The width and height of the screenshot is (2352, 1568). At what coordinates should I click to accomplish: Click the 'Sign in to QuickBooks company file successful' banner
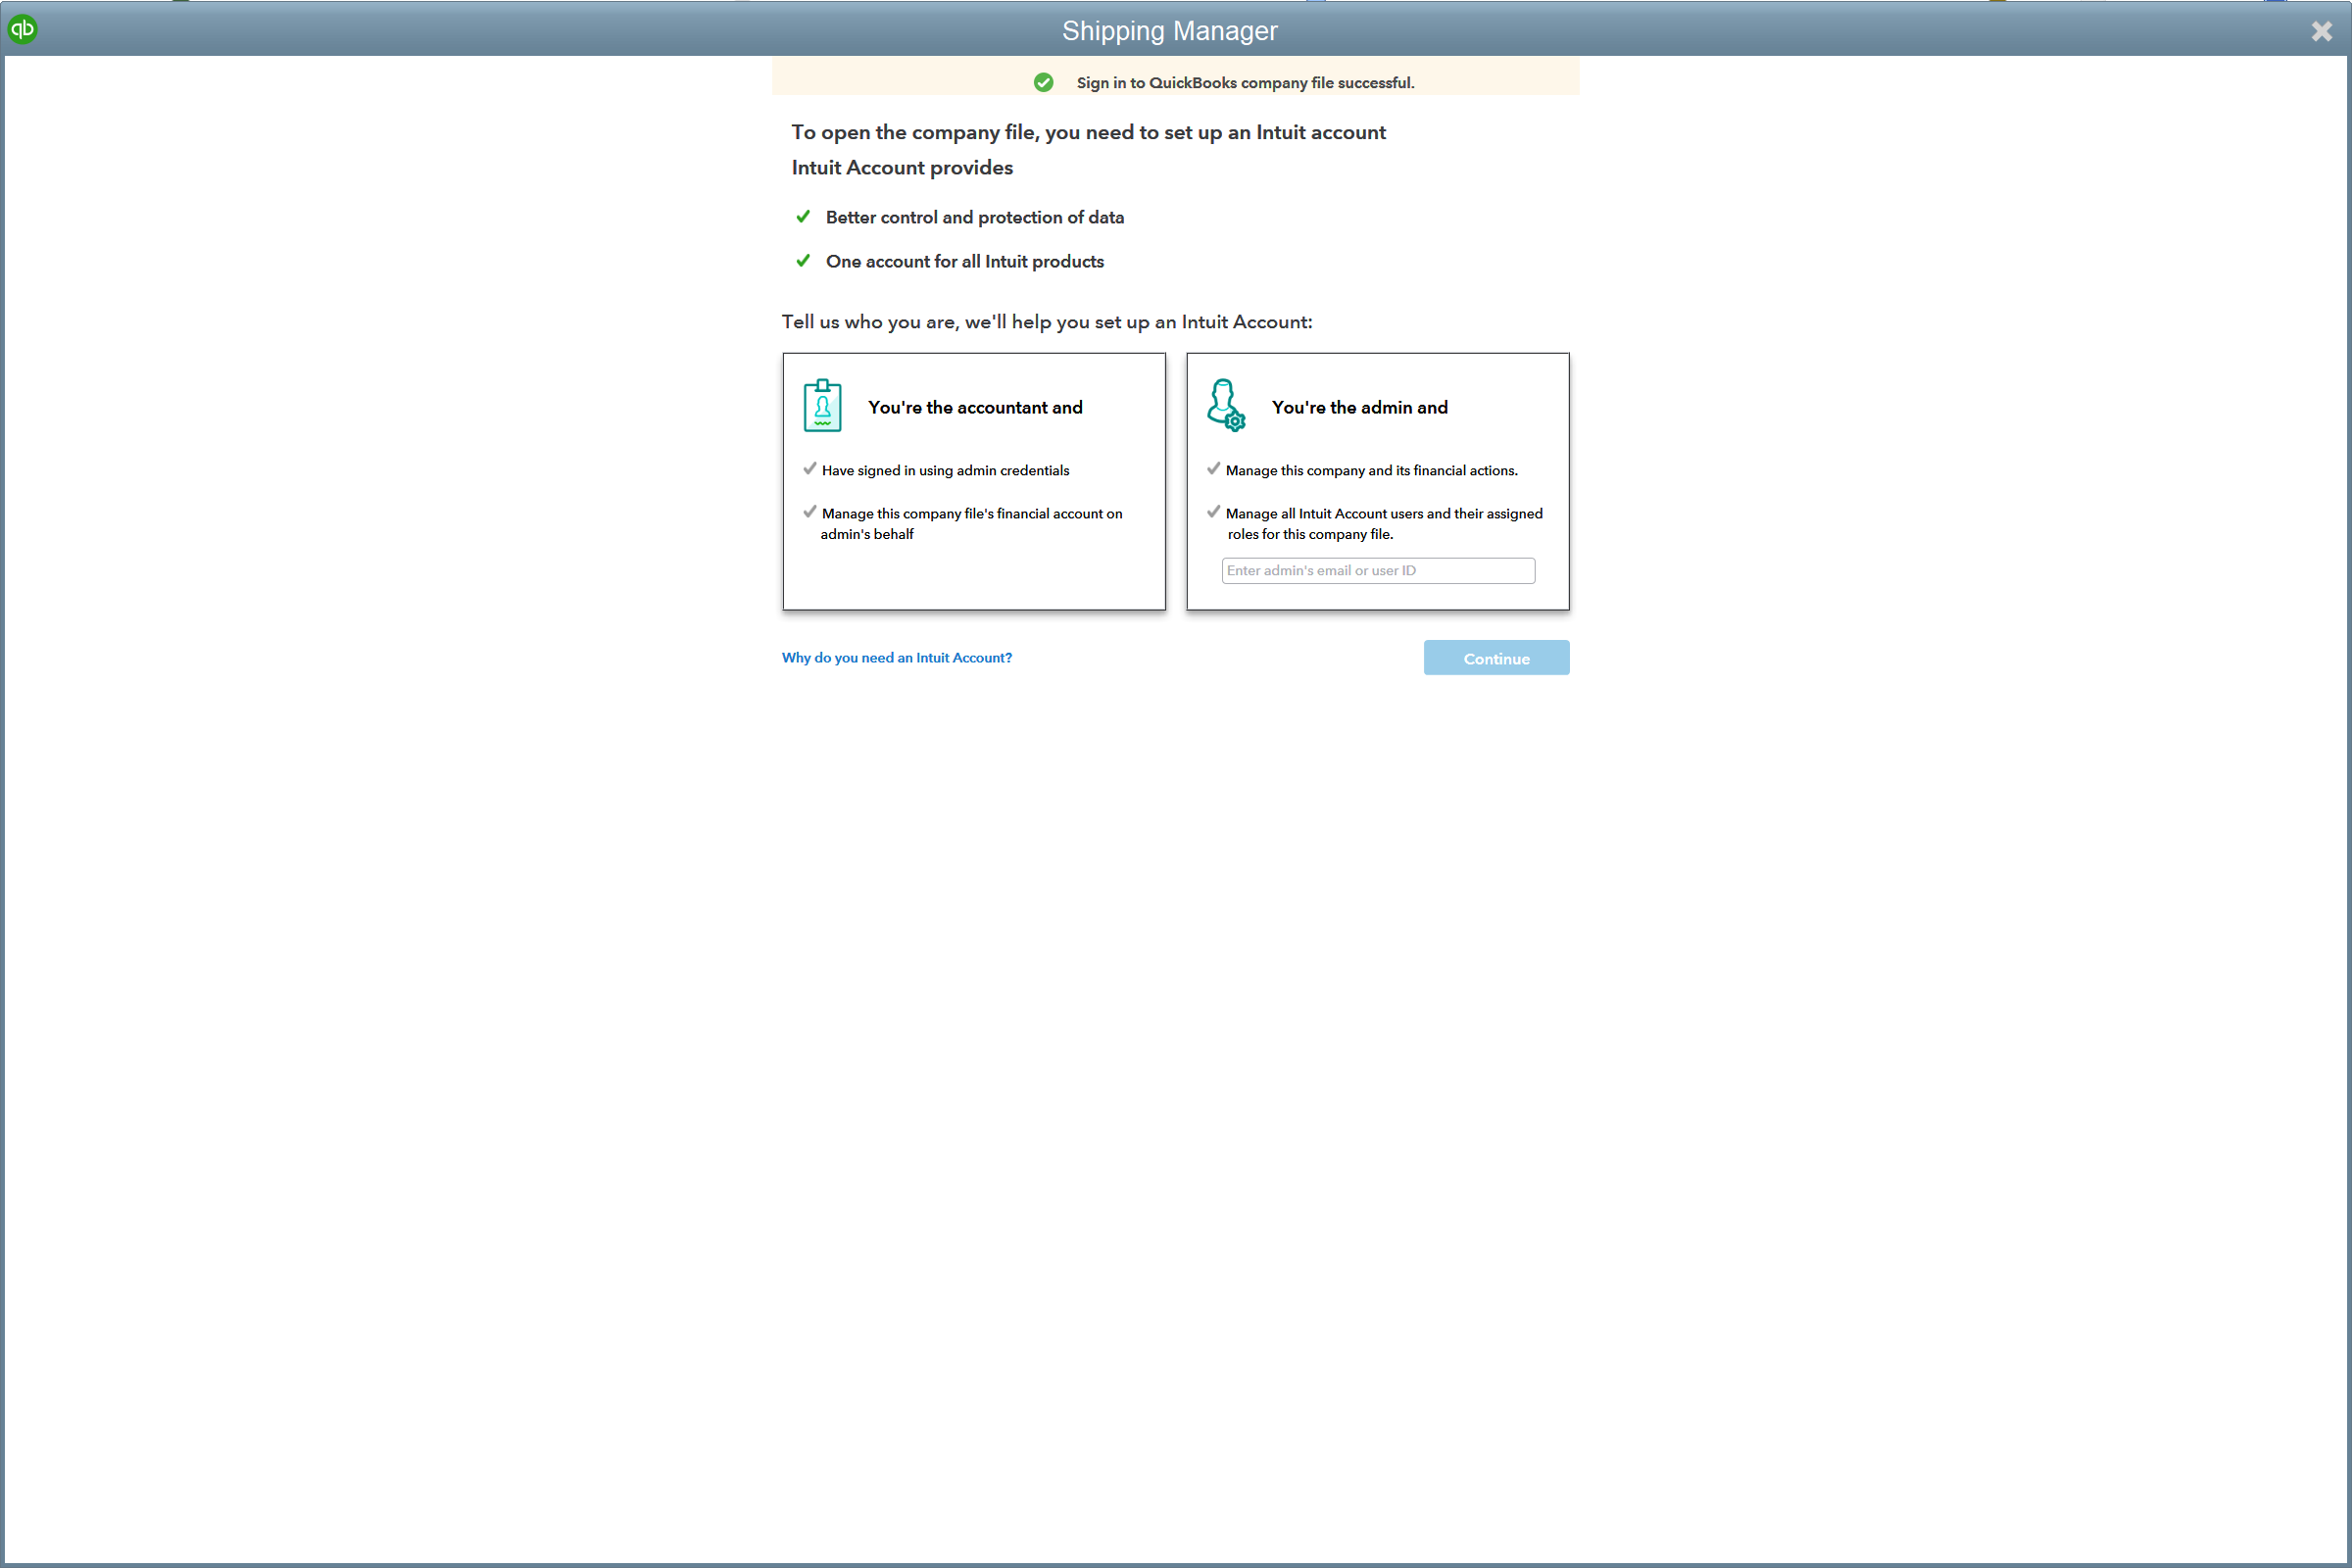pyautogui.click(x=1244, y=83)
